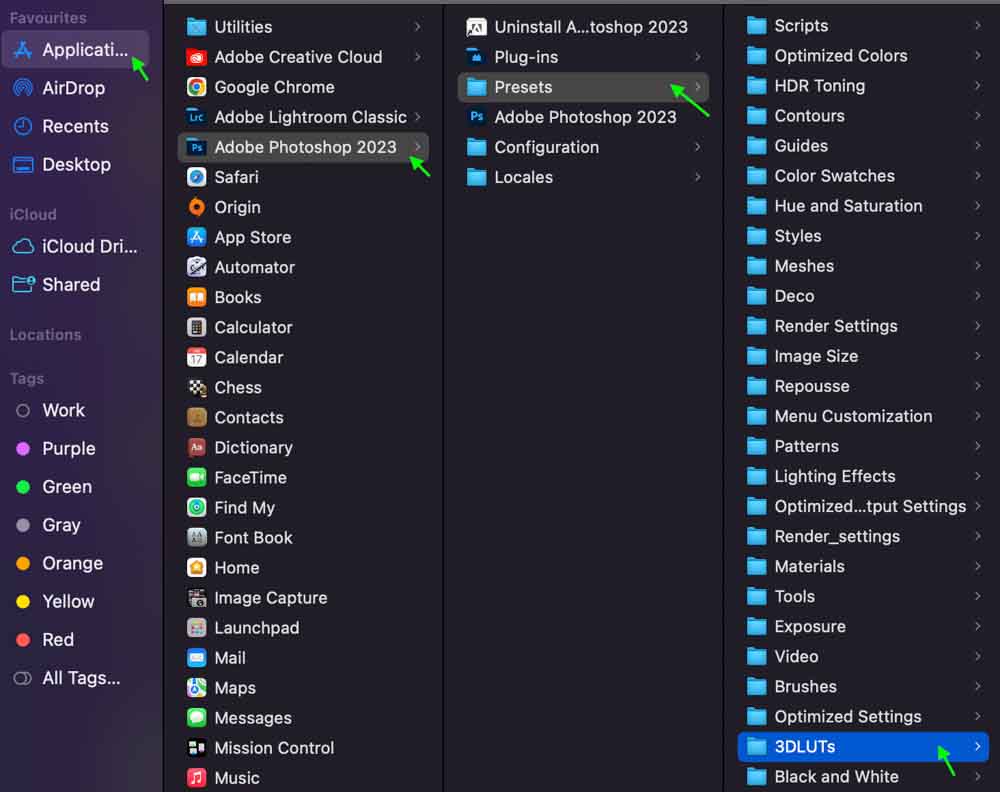Select the Adobe Lightroom Classic icon
The image size is (1000, 792).
pos(197,117)
